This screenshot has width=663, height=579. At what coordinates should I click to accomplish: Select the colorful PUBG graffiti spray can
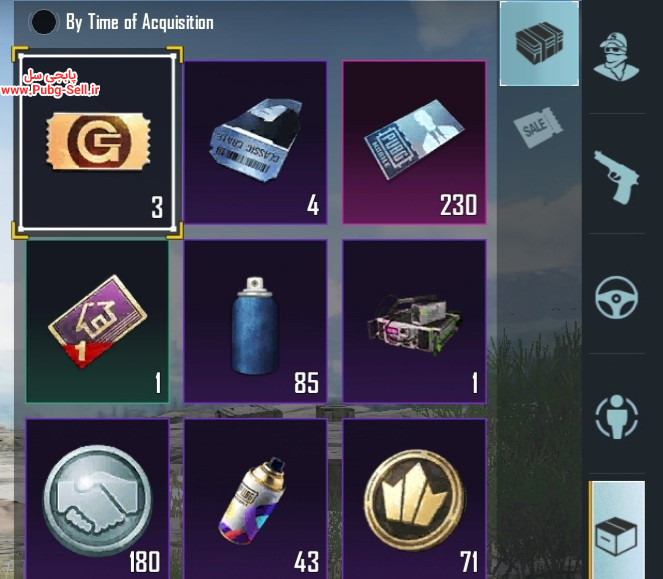pyautogui.click(x=256, y=499)
